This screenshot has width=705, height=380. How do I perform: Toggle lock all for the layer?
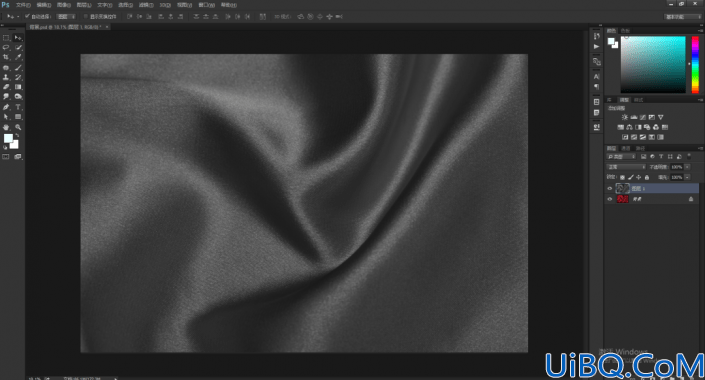point(647,178)
